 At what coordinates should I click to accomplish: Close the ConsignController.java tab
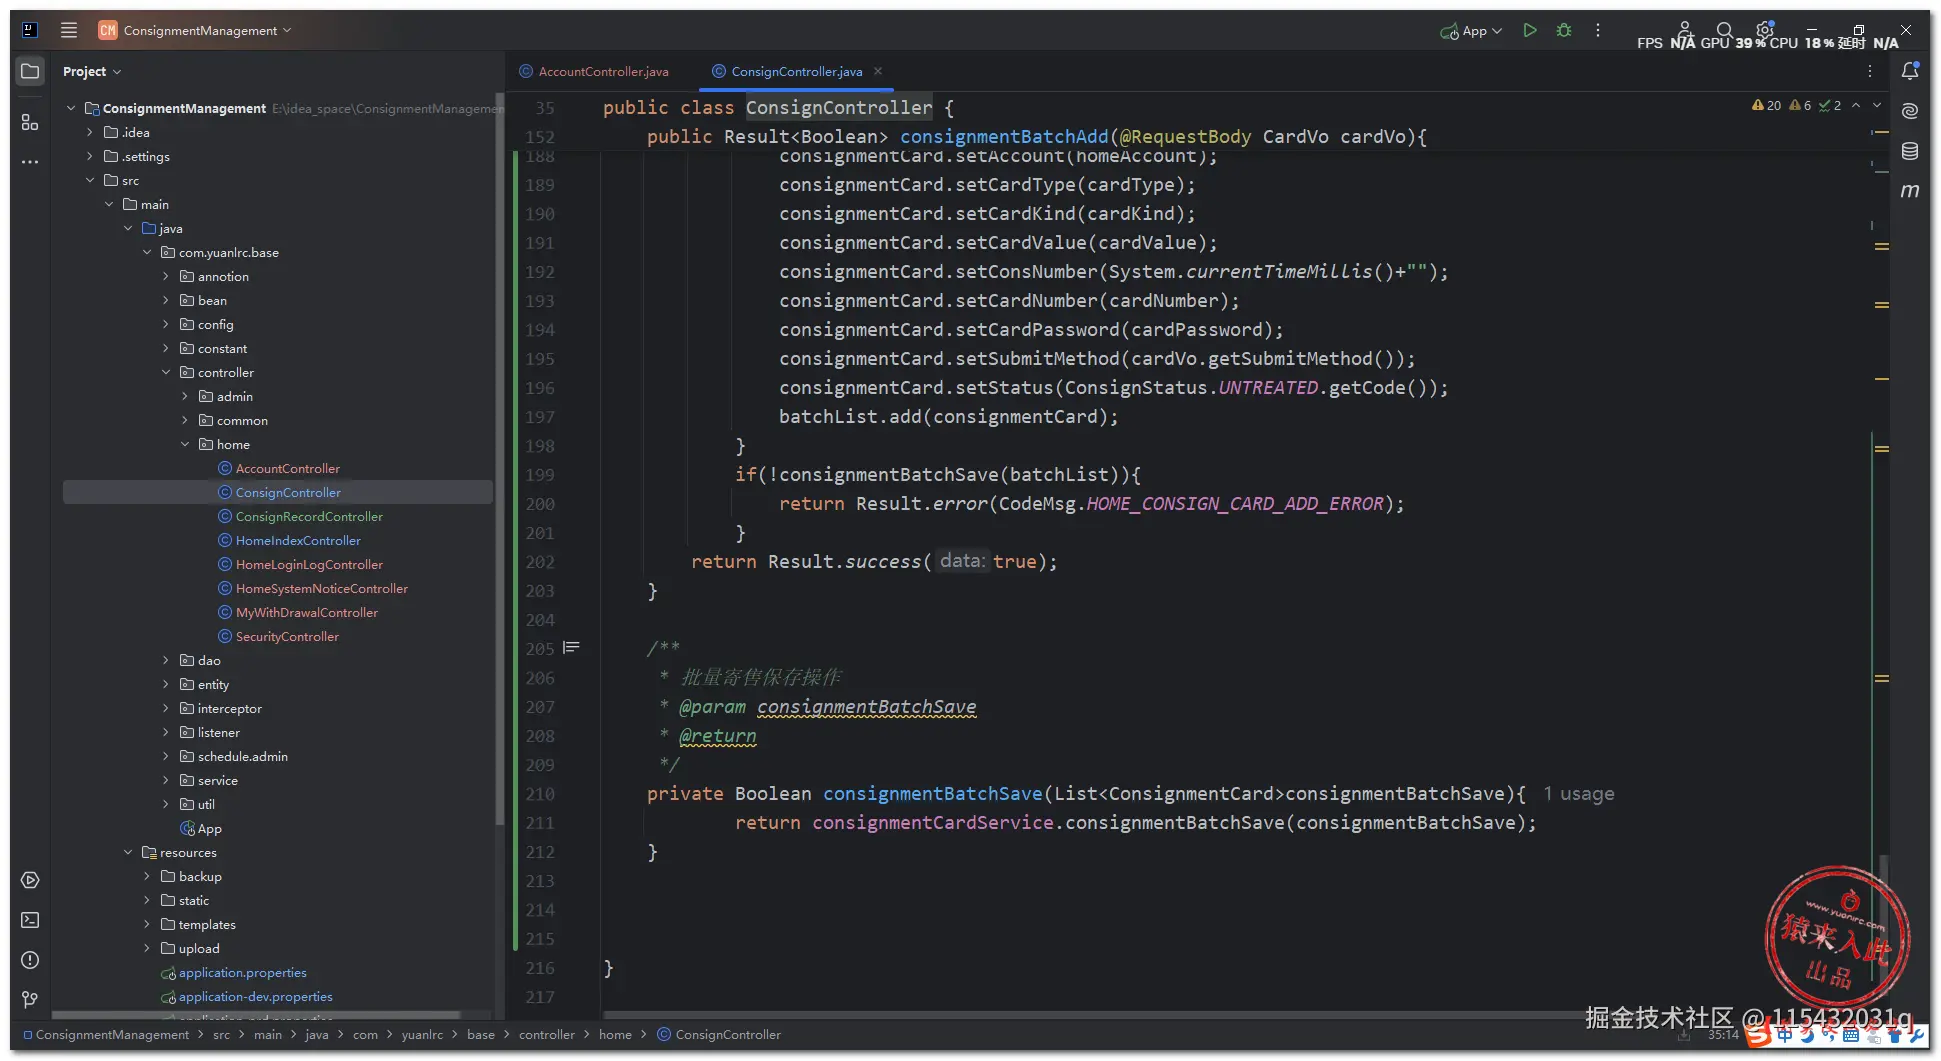click(x=878, y=71)
